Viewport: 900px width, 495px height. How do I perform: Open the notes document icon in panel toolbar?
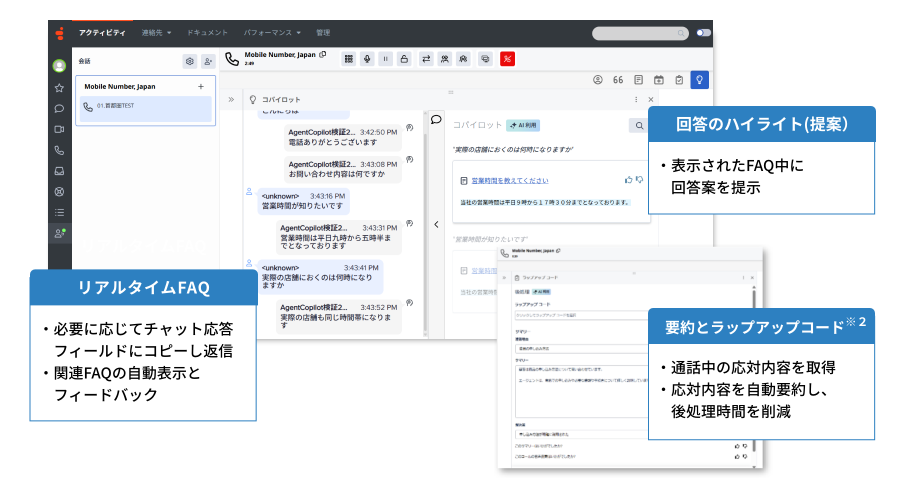click(x=638, y=80)
